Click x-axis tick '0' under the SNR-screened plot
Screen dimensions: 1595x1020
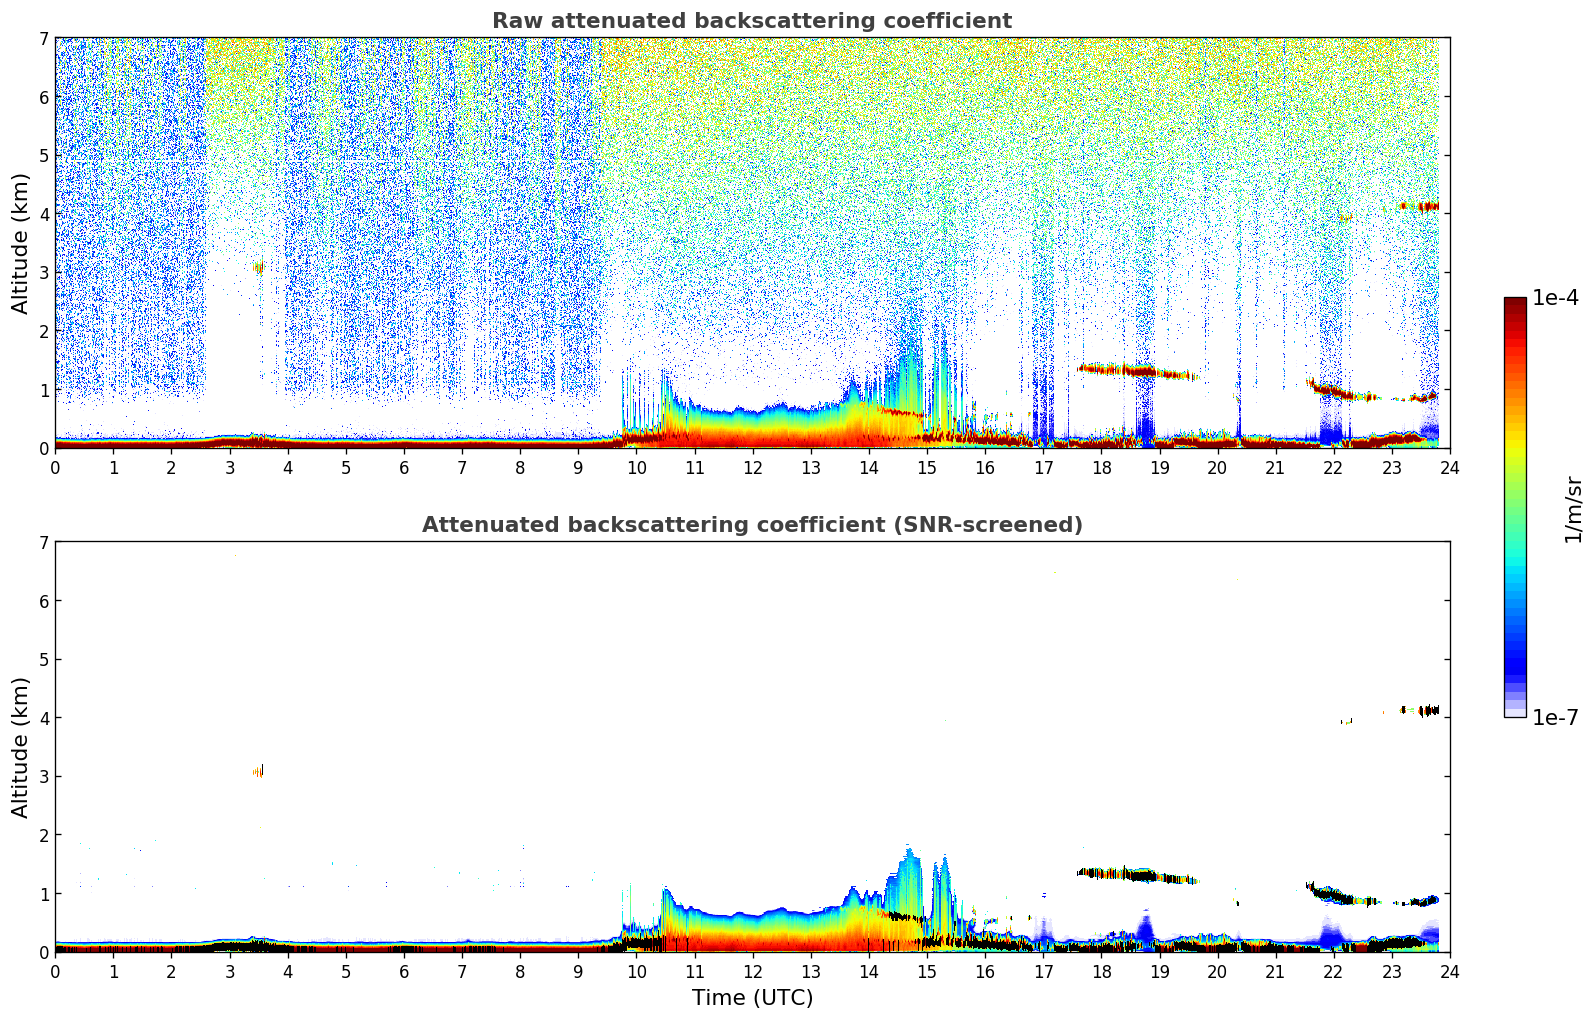tap(55, 971)
